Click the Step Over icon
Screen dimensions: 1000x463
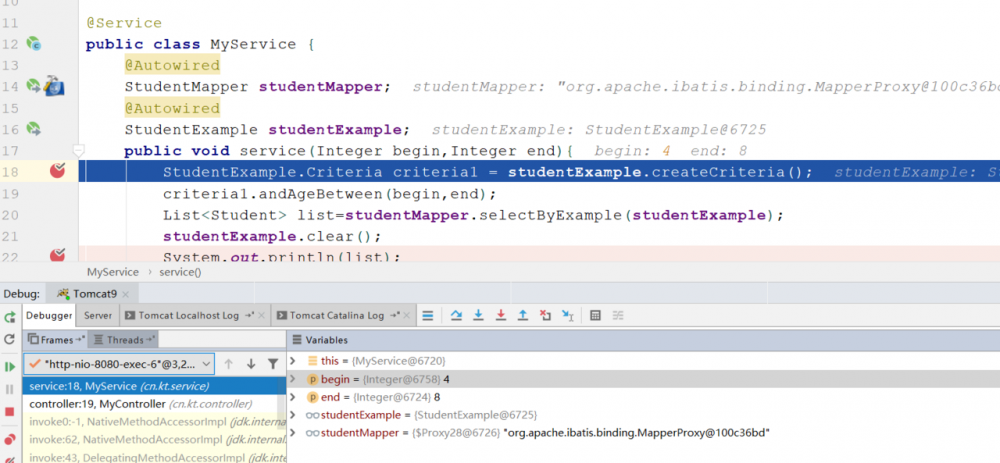coord(456,315)
